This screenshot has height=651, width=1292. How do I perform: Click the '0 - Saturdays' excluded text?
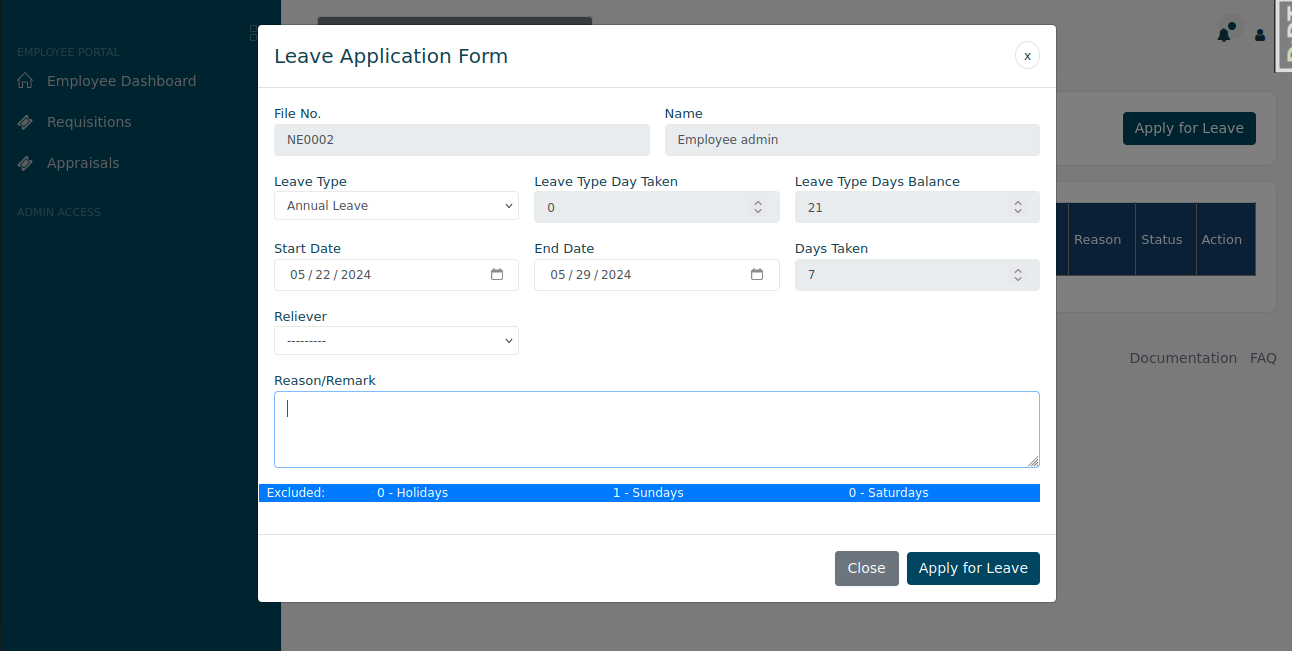tap(888, 493)
